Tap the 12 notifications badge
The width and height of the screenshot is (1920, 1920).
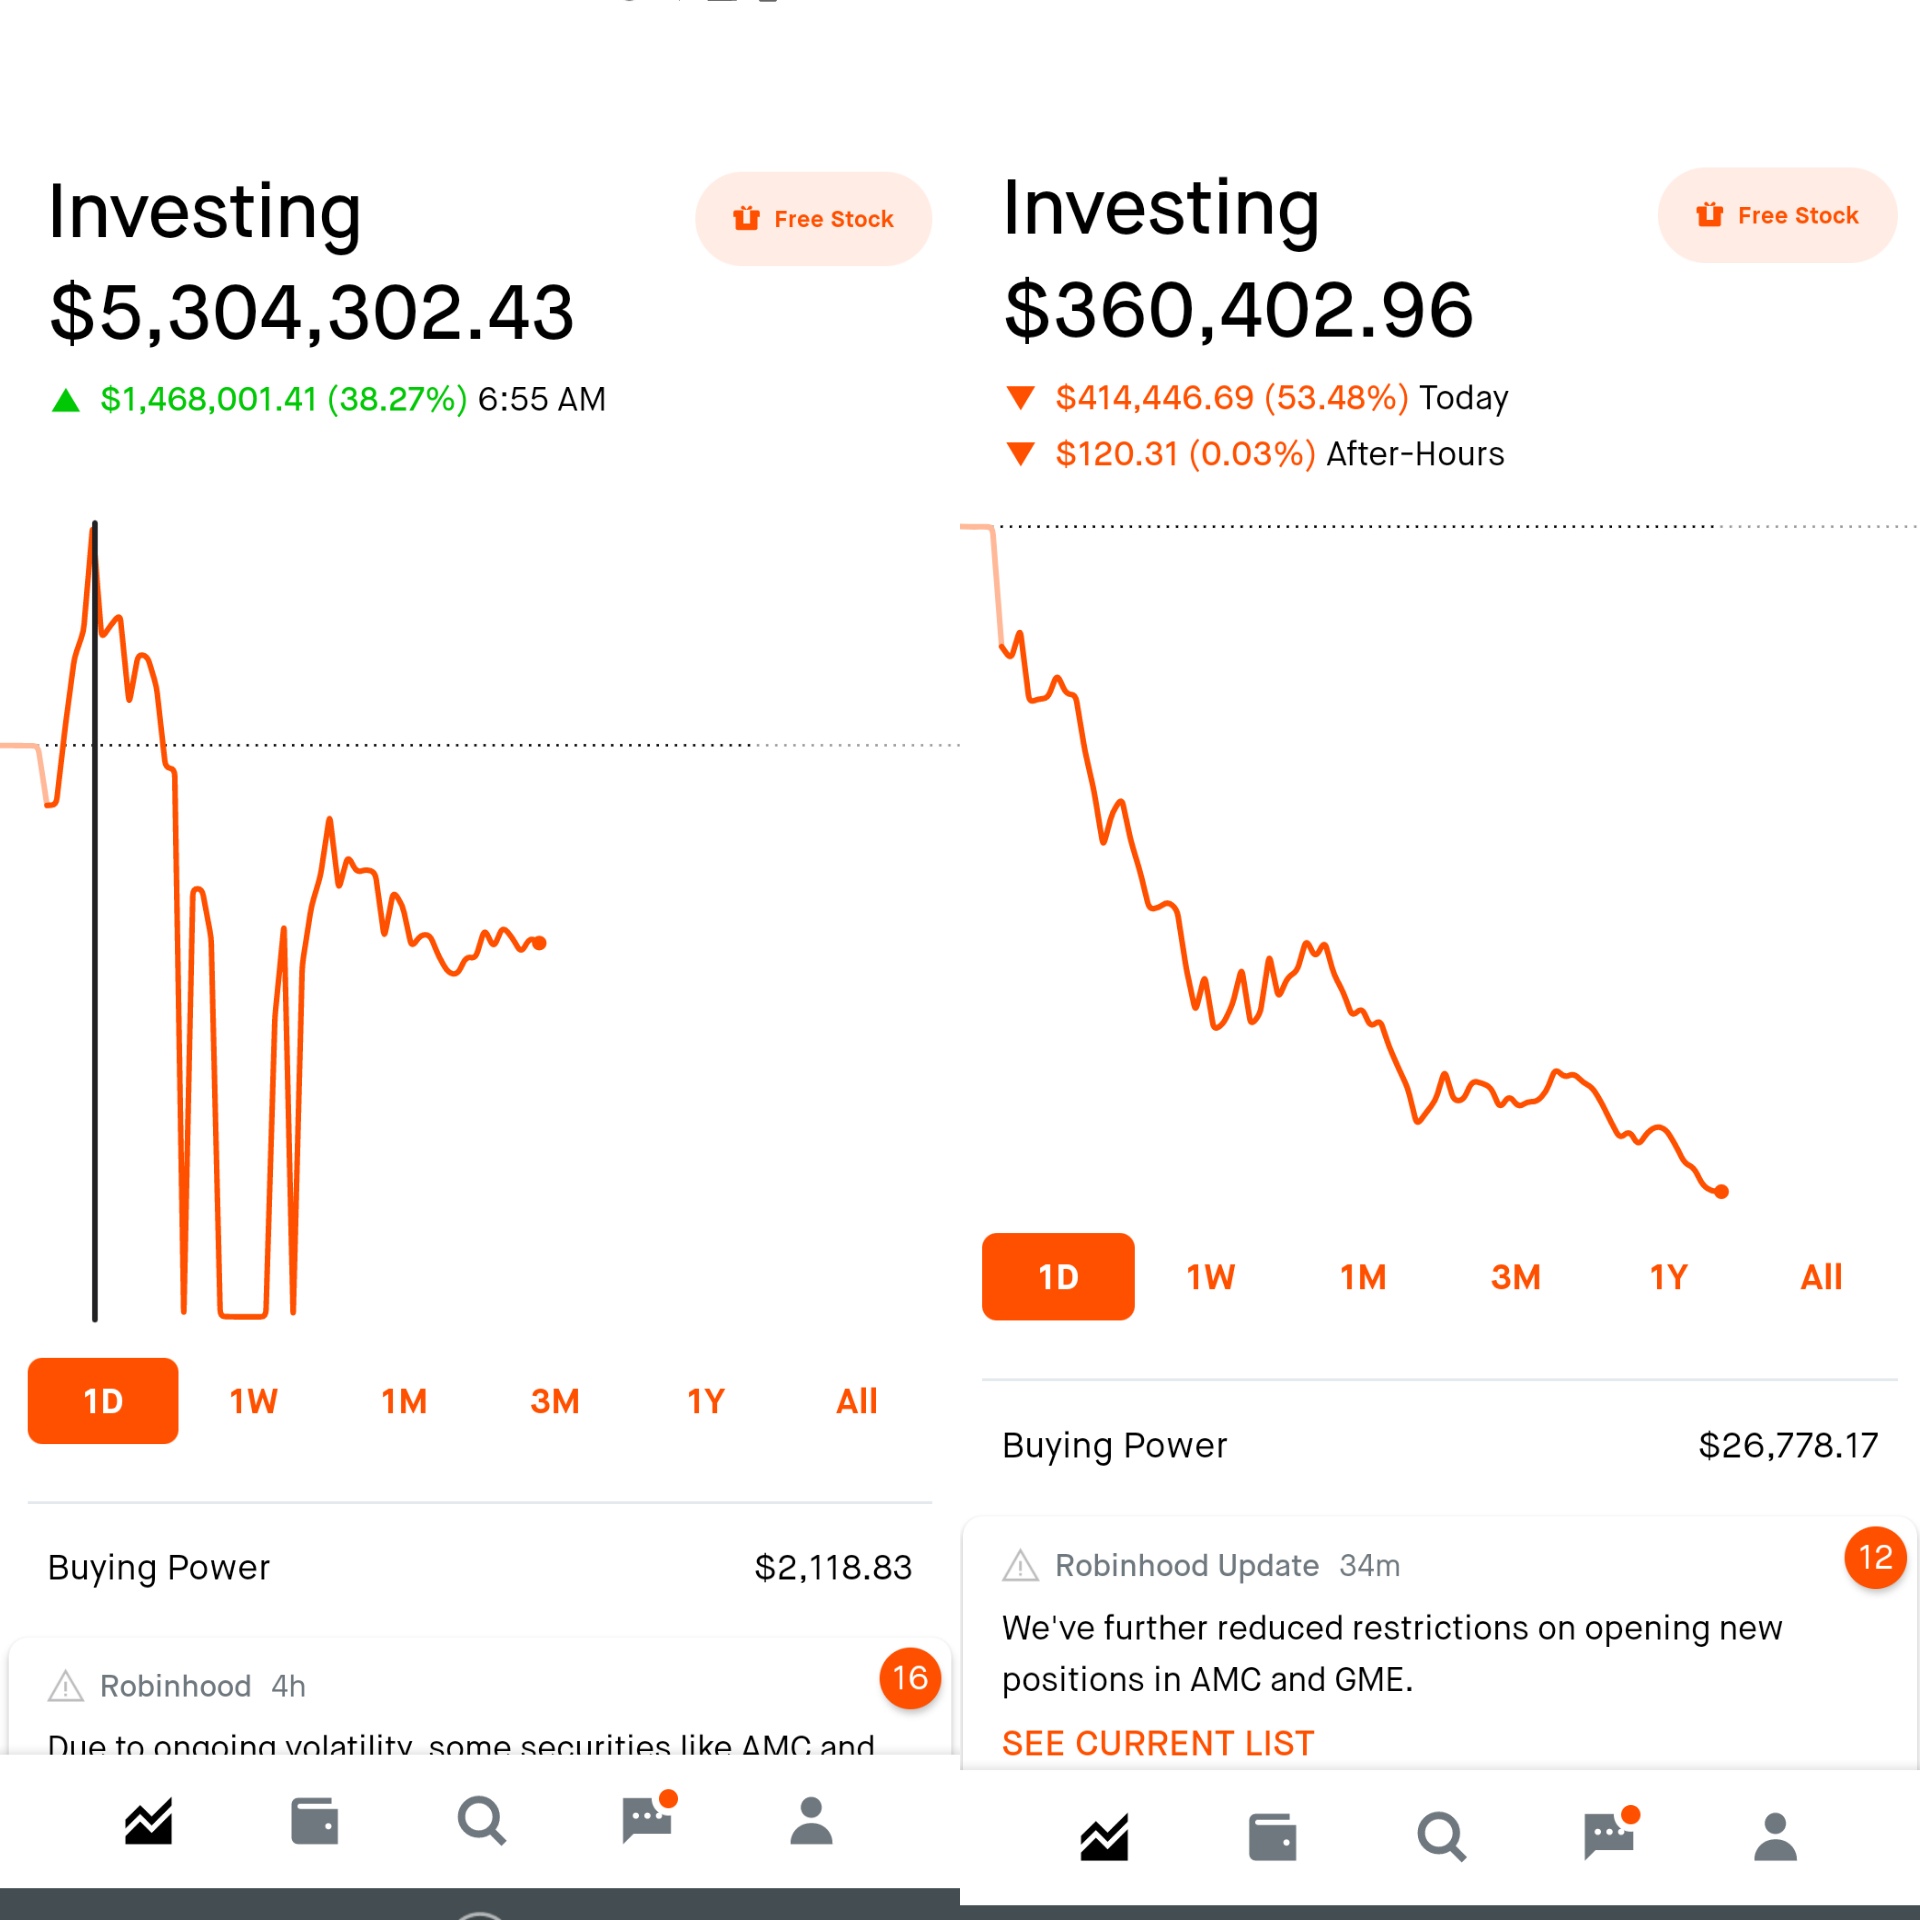coord(1875,1557)
